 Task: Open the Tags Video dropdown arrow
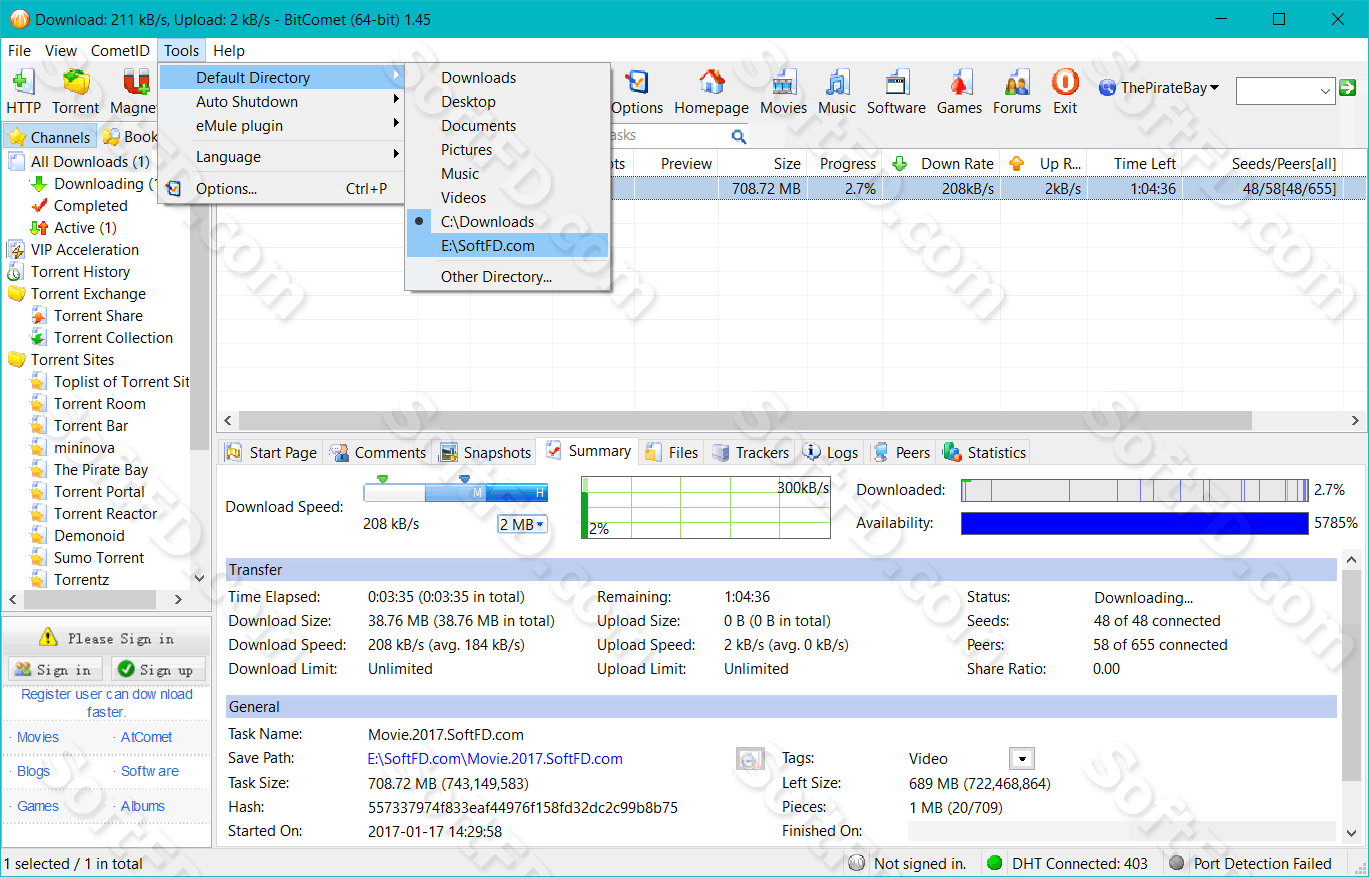[x=1021, y=759]
